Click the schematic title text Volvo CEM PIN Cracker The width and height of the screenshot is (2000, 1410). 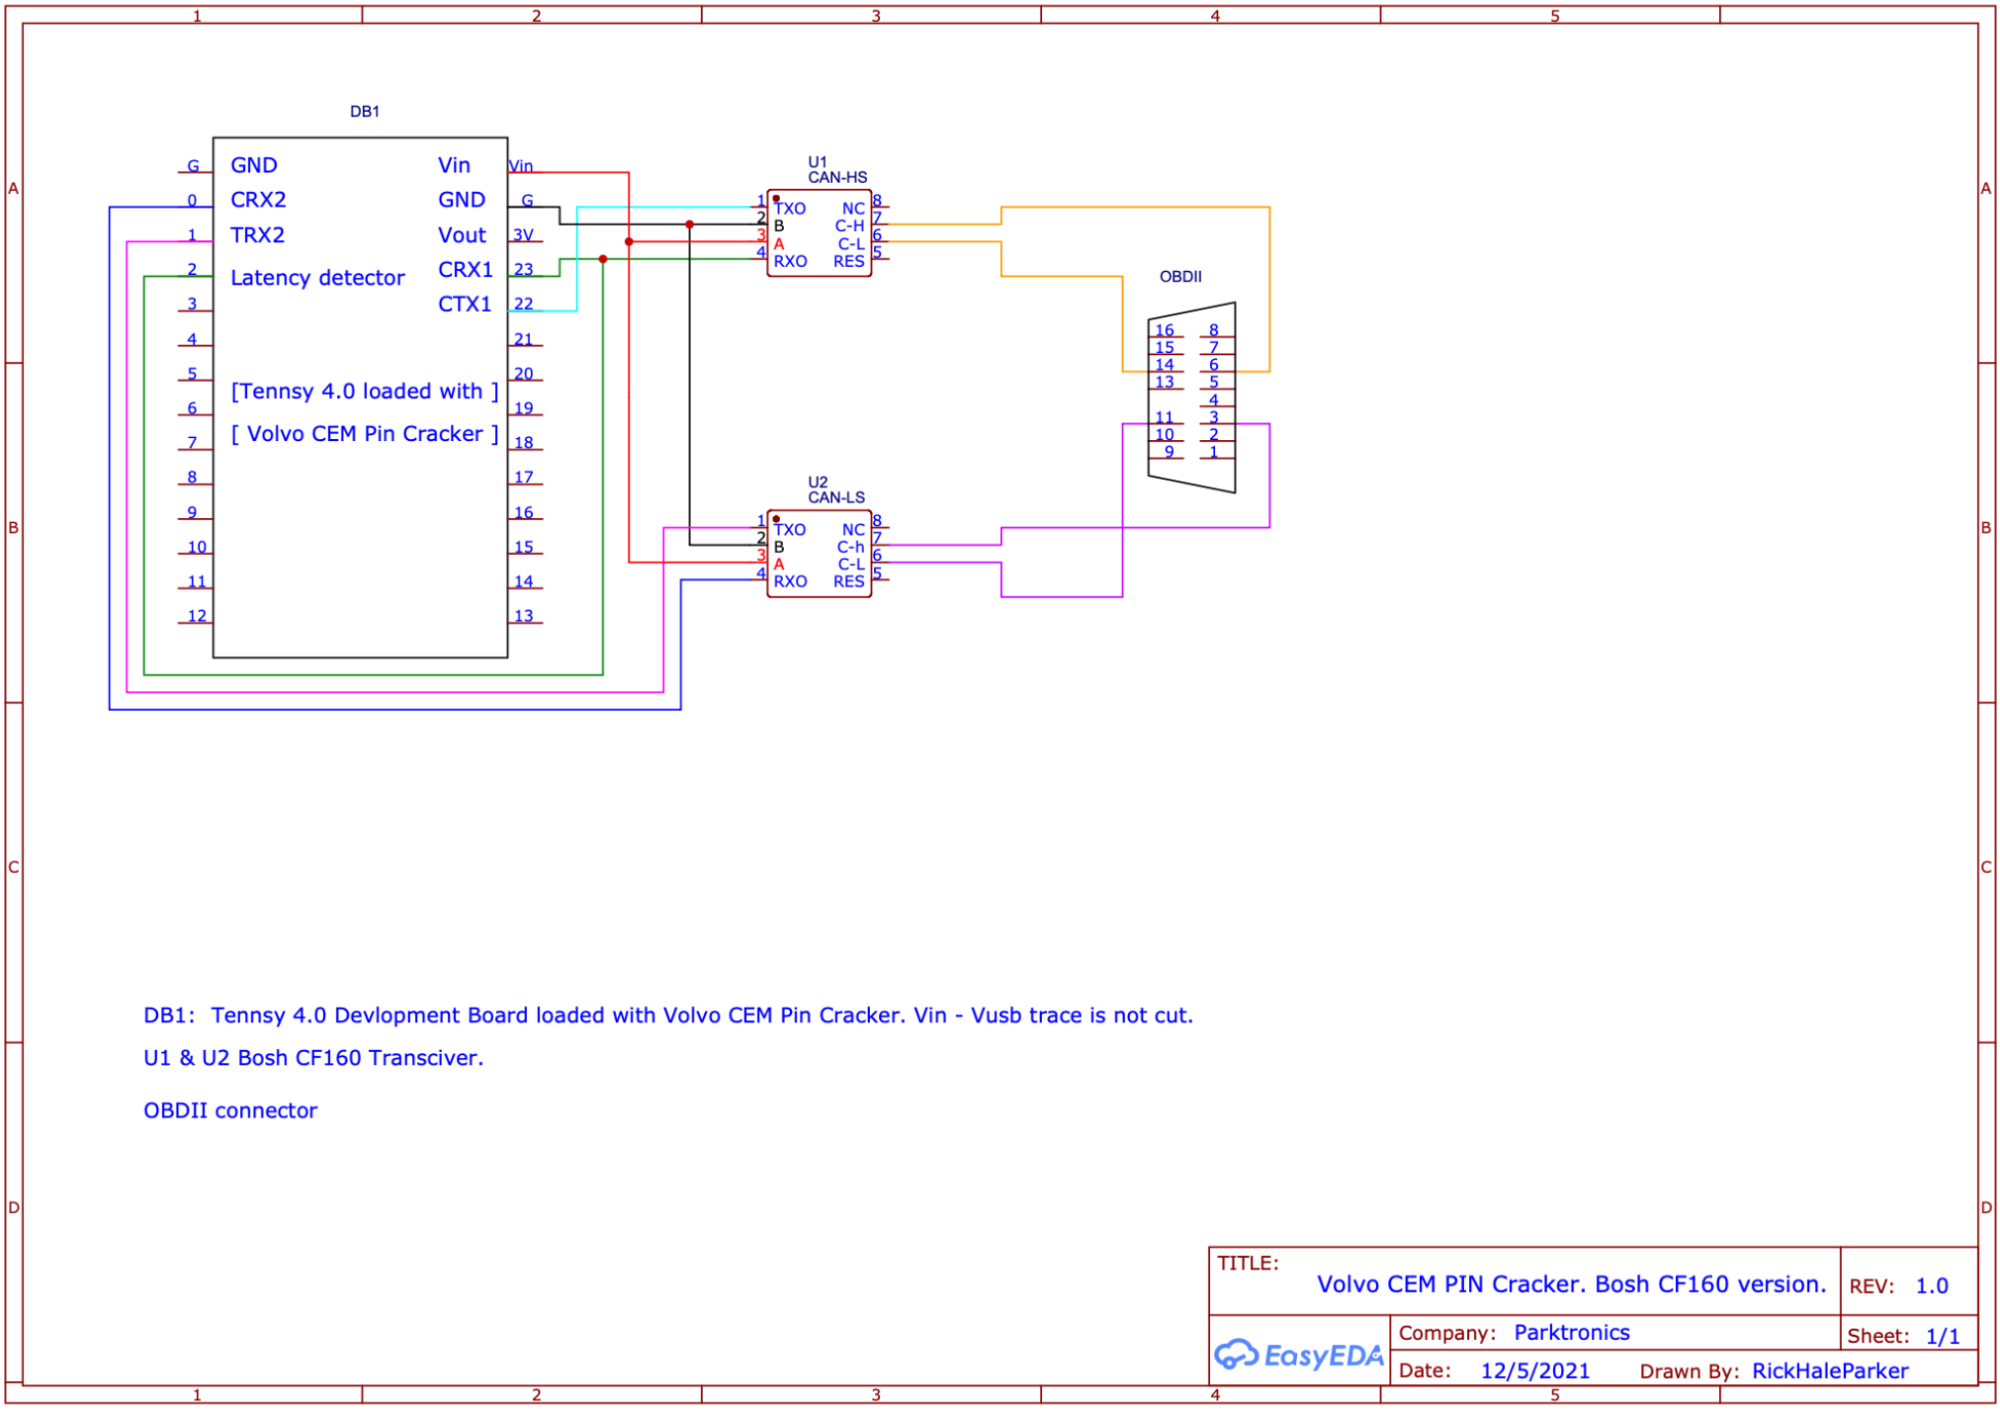(x=1570, y=1284)
